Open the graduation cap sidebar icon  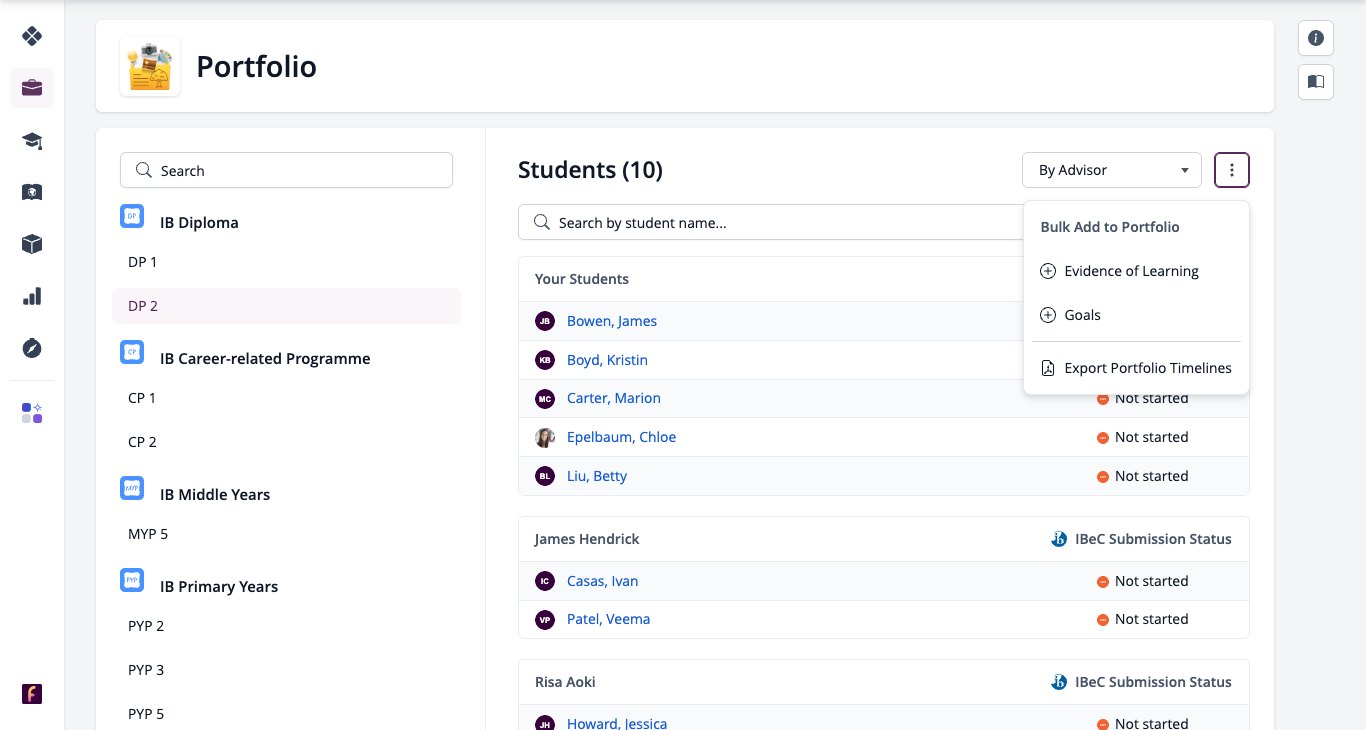pyautogui.click(x=32, y=140)
